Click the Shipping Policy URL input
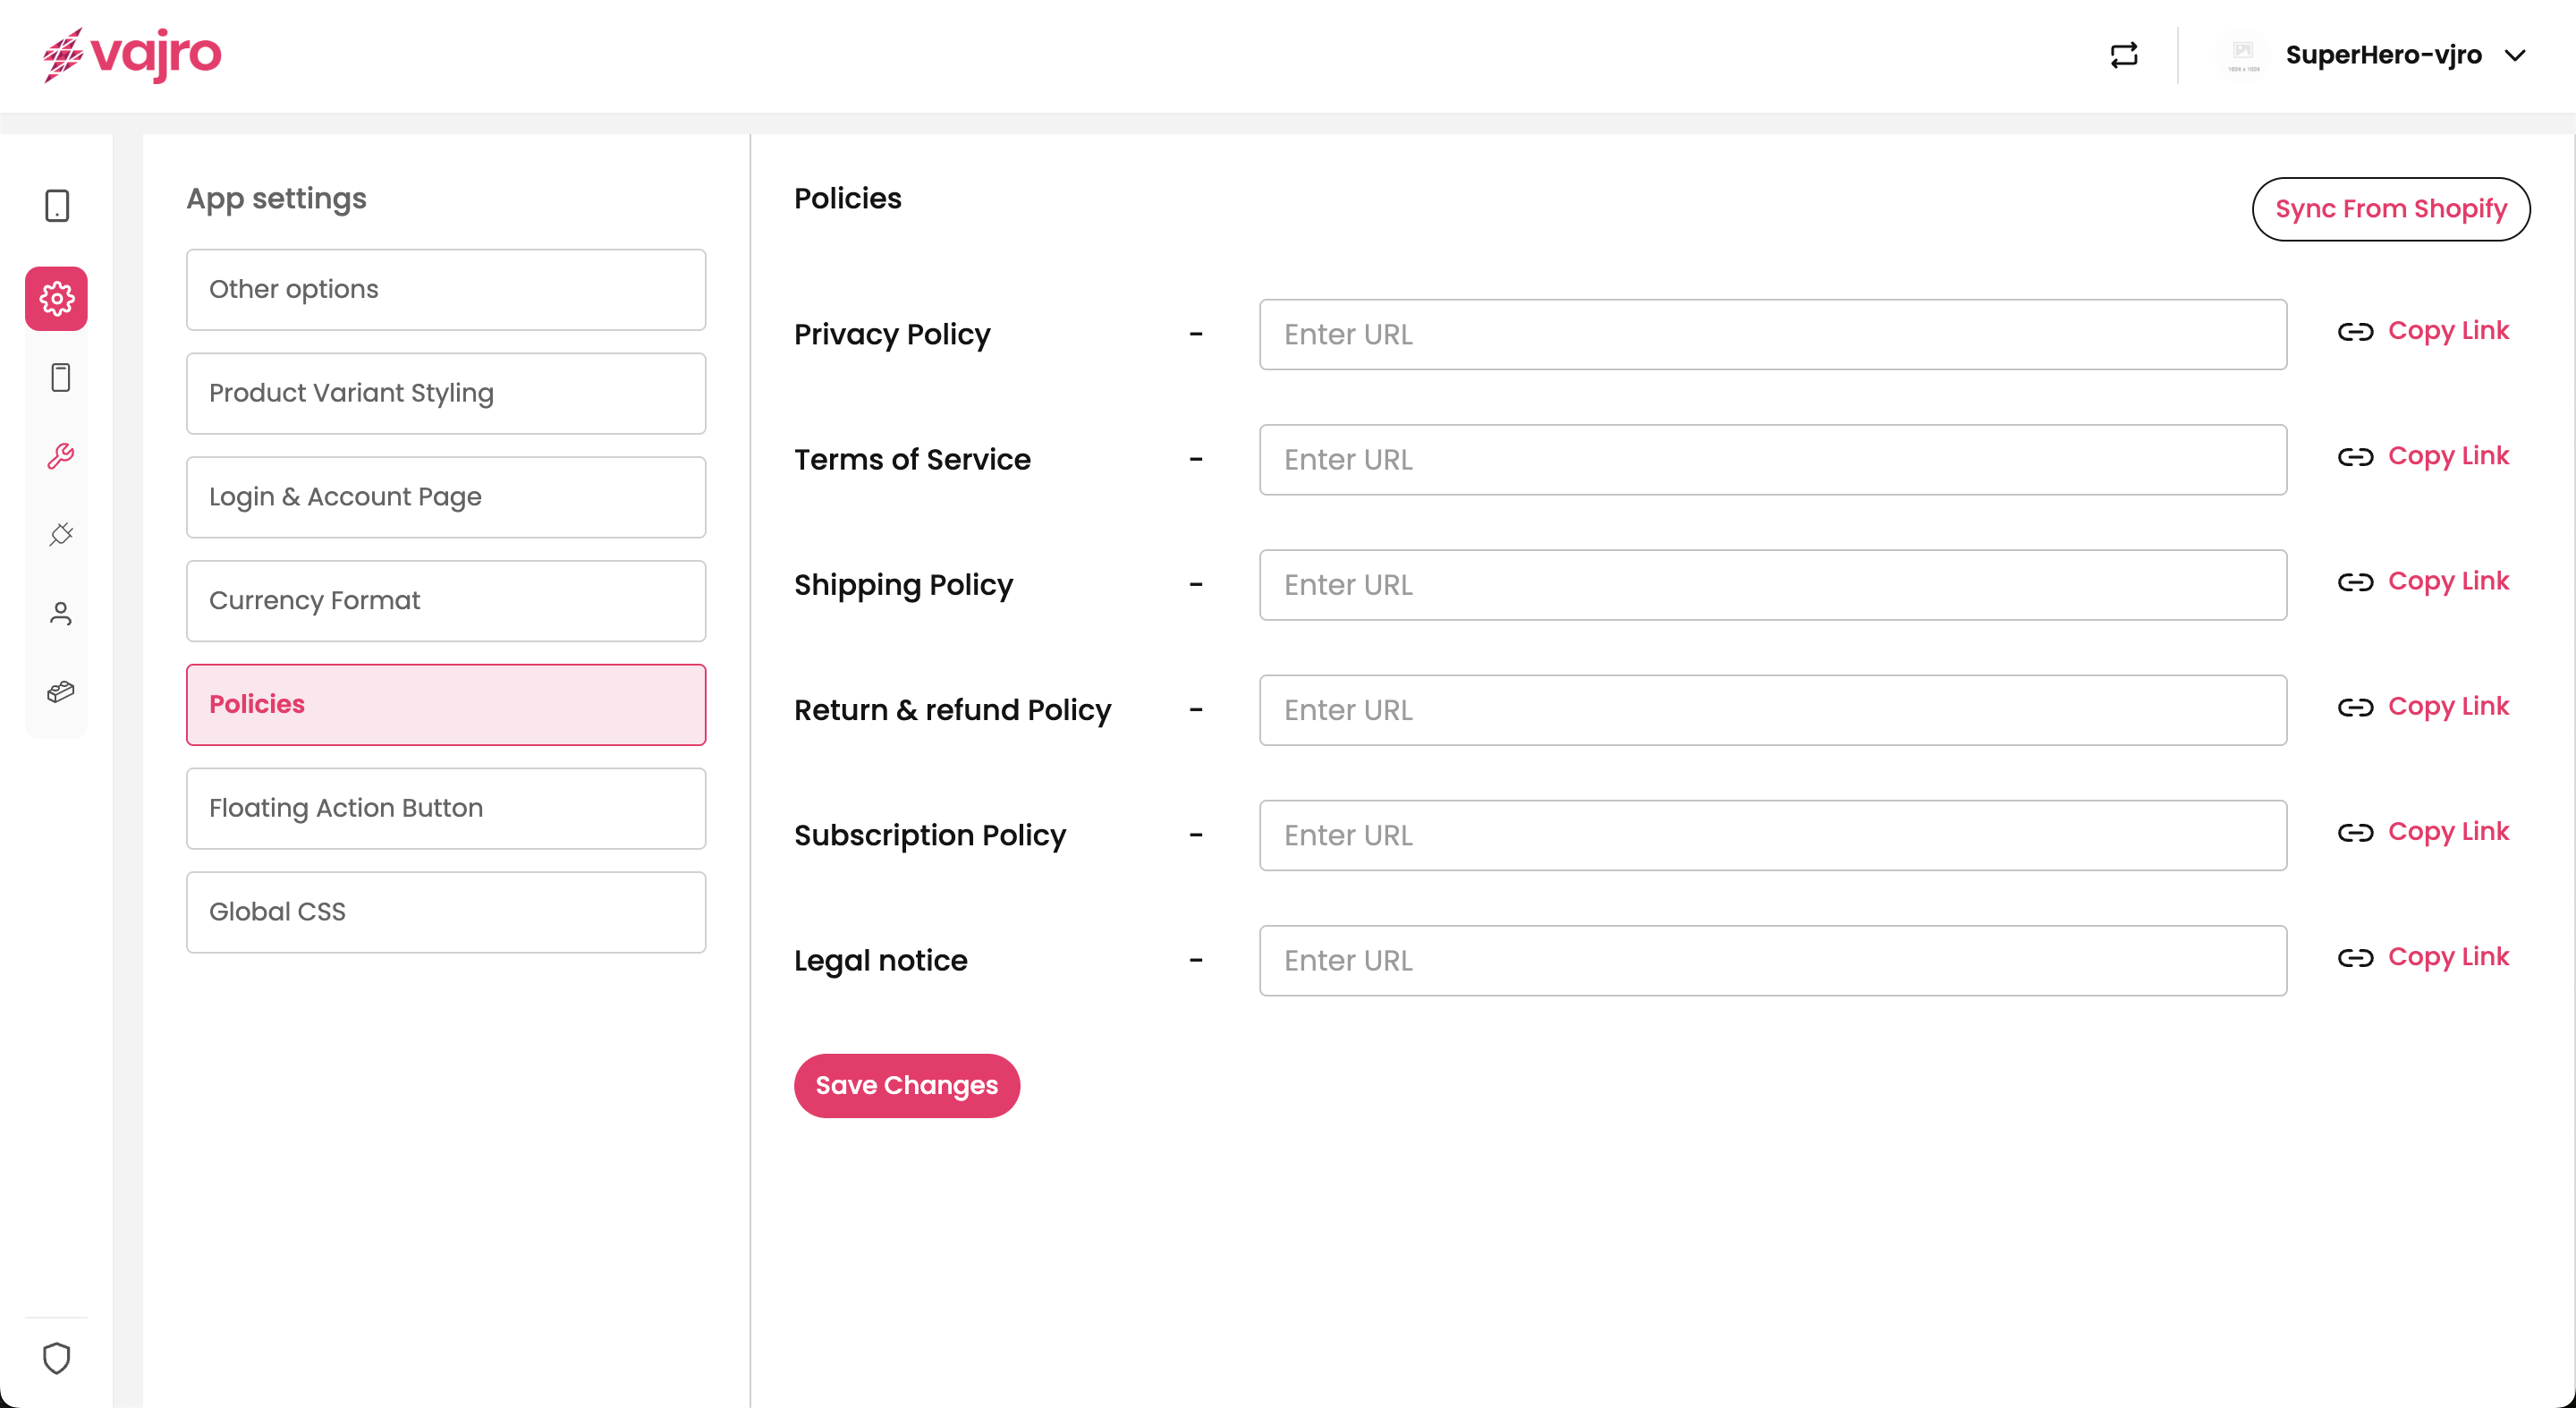The image size is (2576, 1408). click(x=1772, y=585)
